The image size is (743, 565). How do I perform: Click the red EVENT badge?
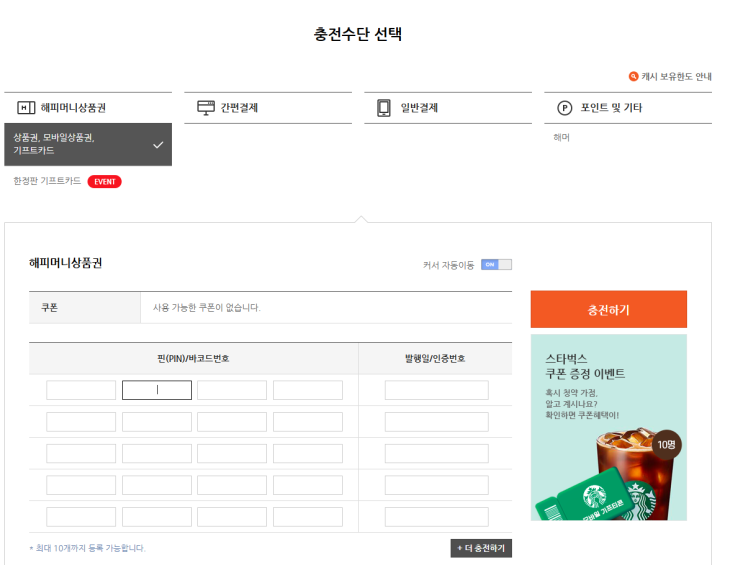(x=105, y=182)
